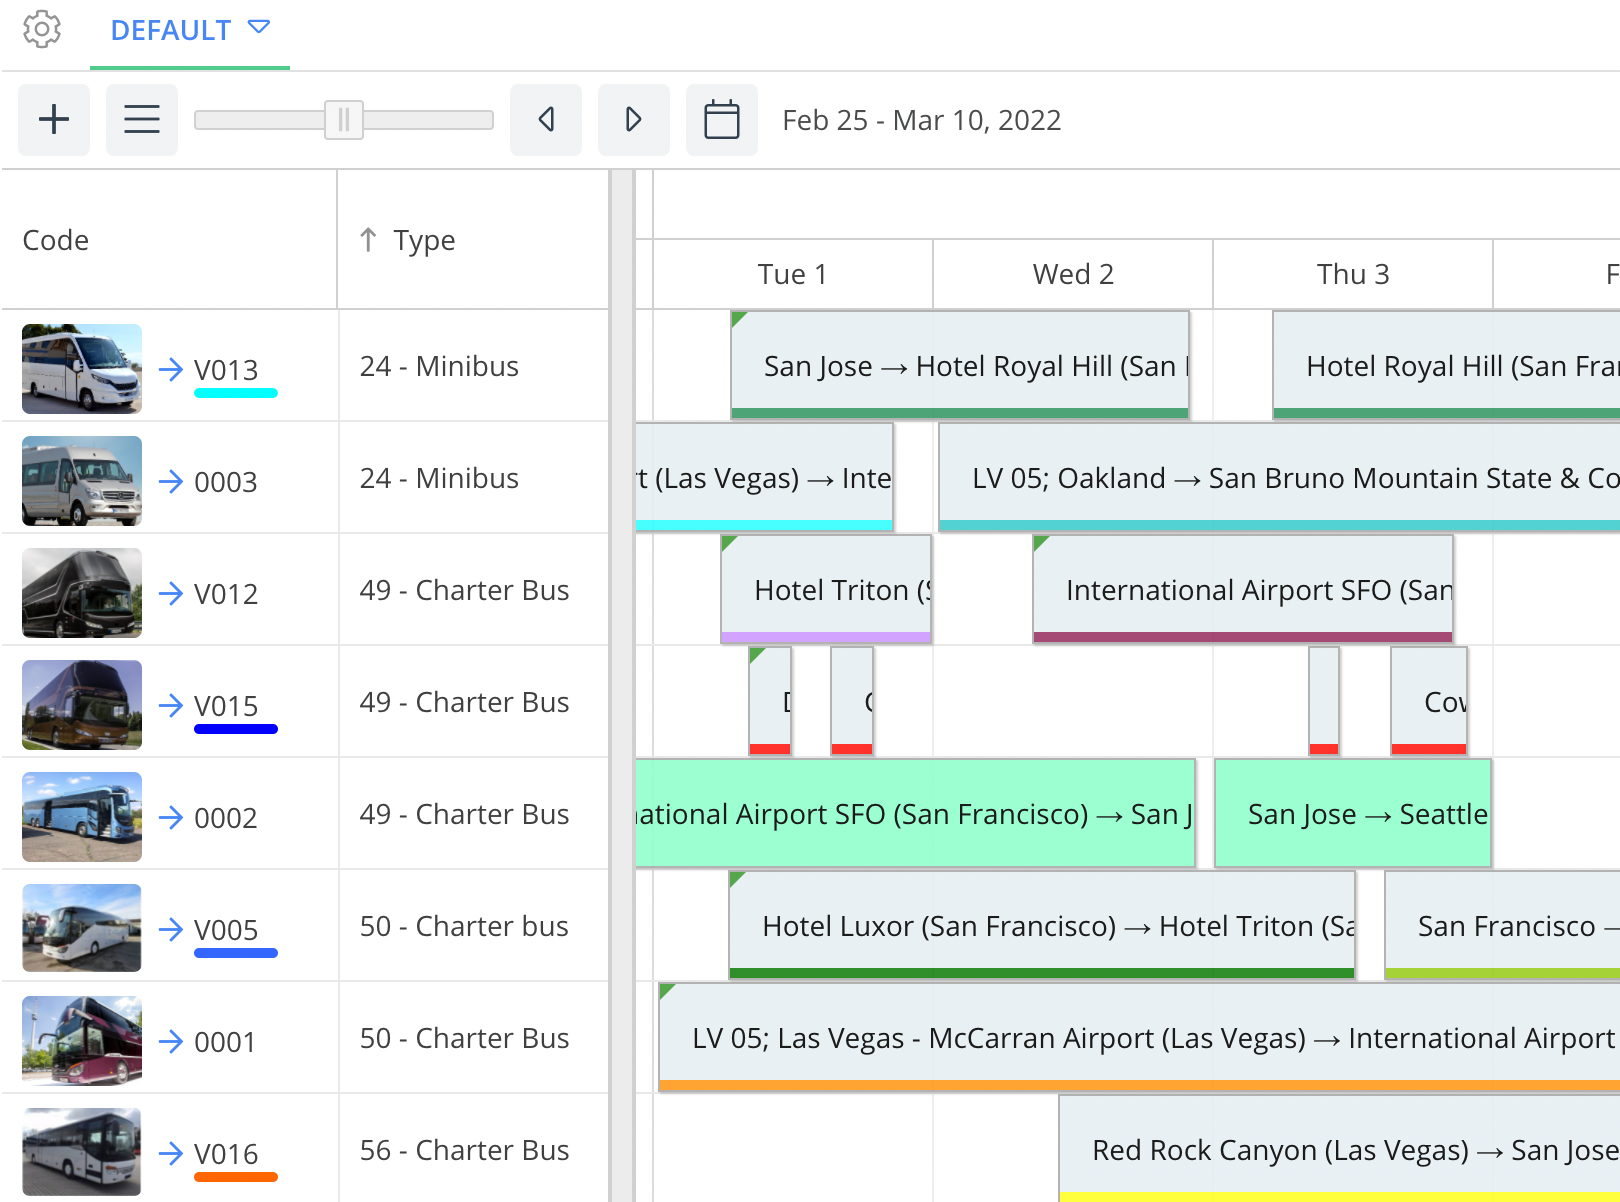Expand the DEFAULT view dropdown arrow
This screenshot has width=1620, height=1202.
(259, 27)
